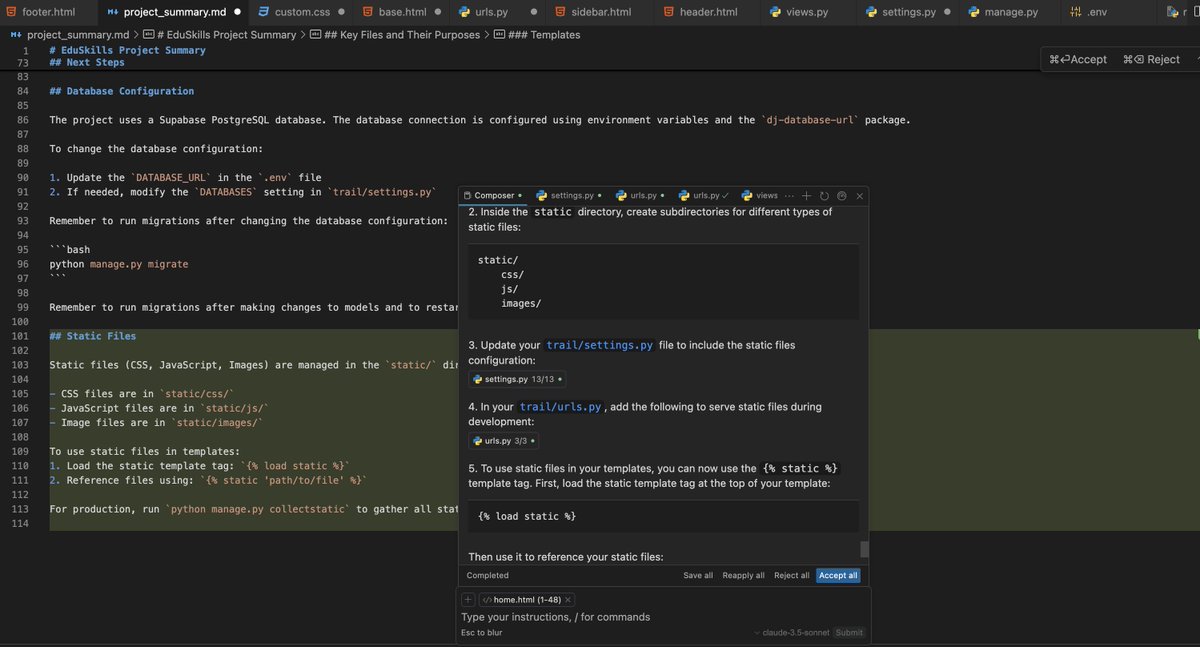Click the Reapply all link
The height and width of the screenshot is (647, 1200).
pos(742,575)
